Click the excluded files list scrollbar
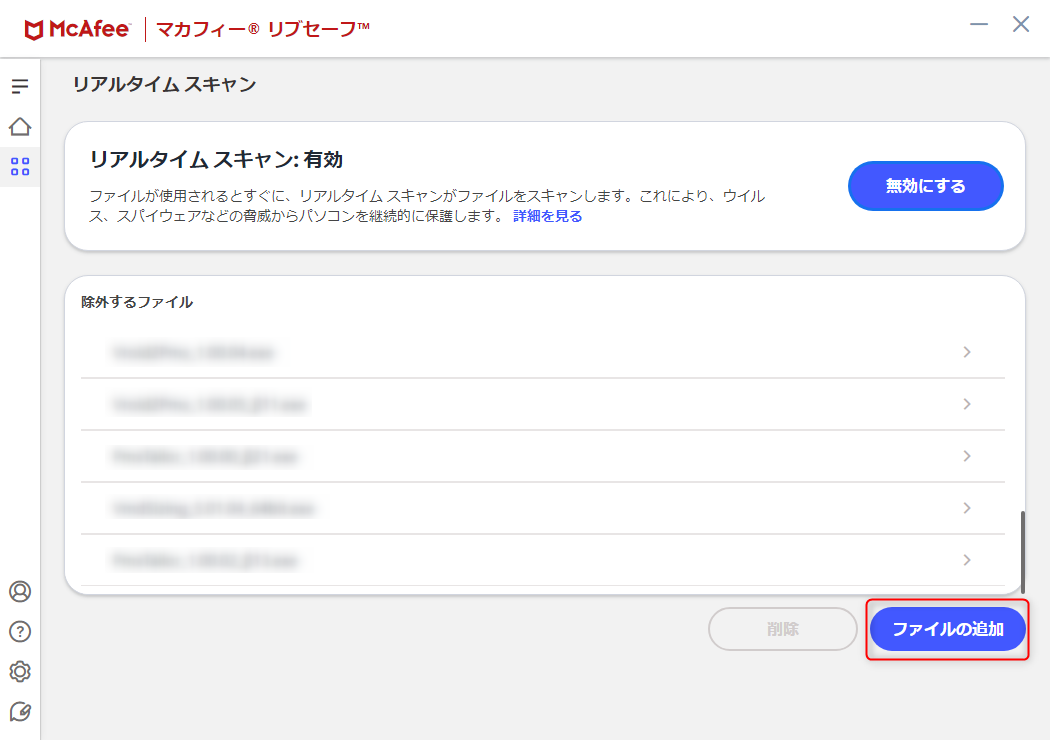 click(1023, 552)
